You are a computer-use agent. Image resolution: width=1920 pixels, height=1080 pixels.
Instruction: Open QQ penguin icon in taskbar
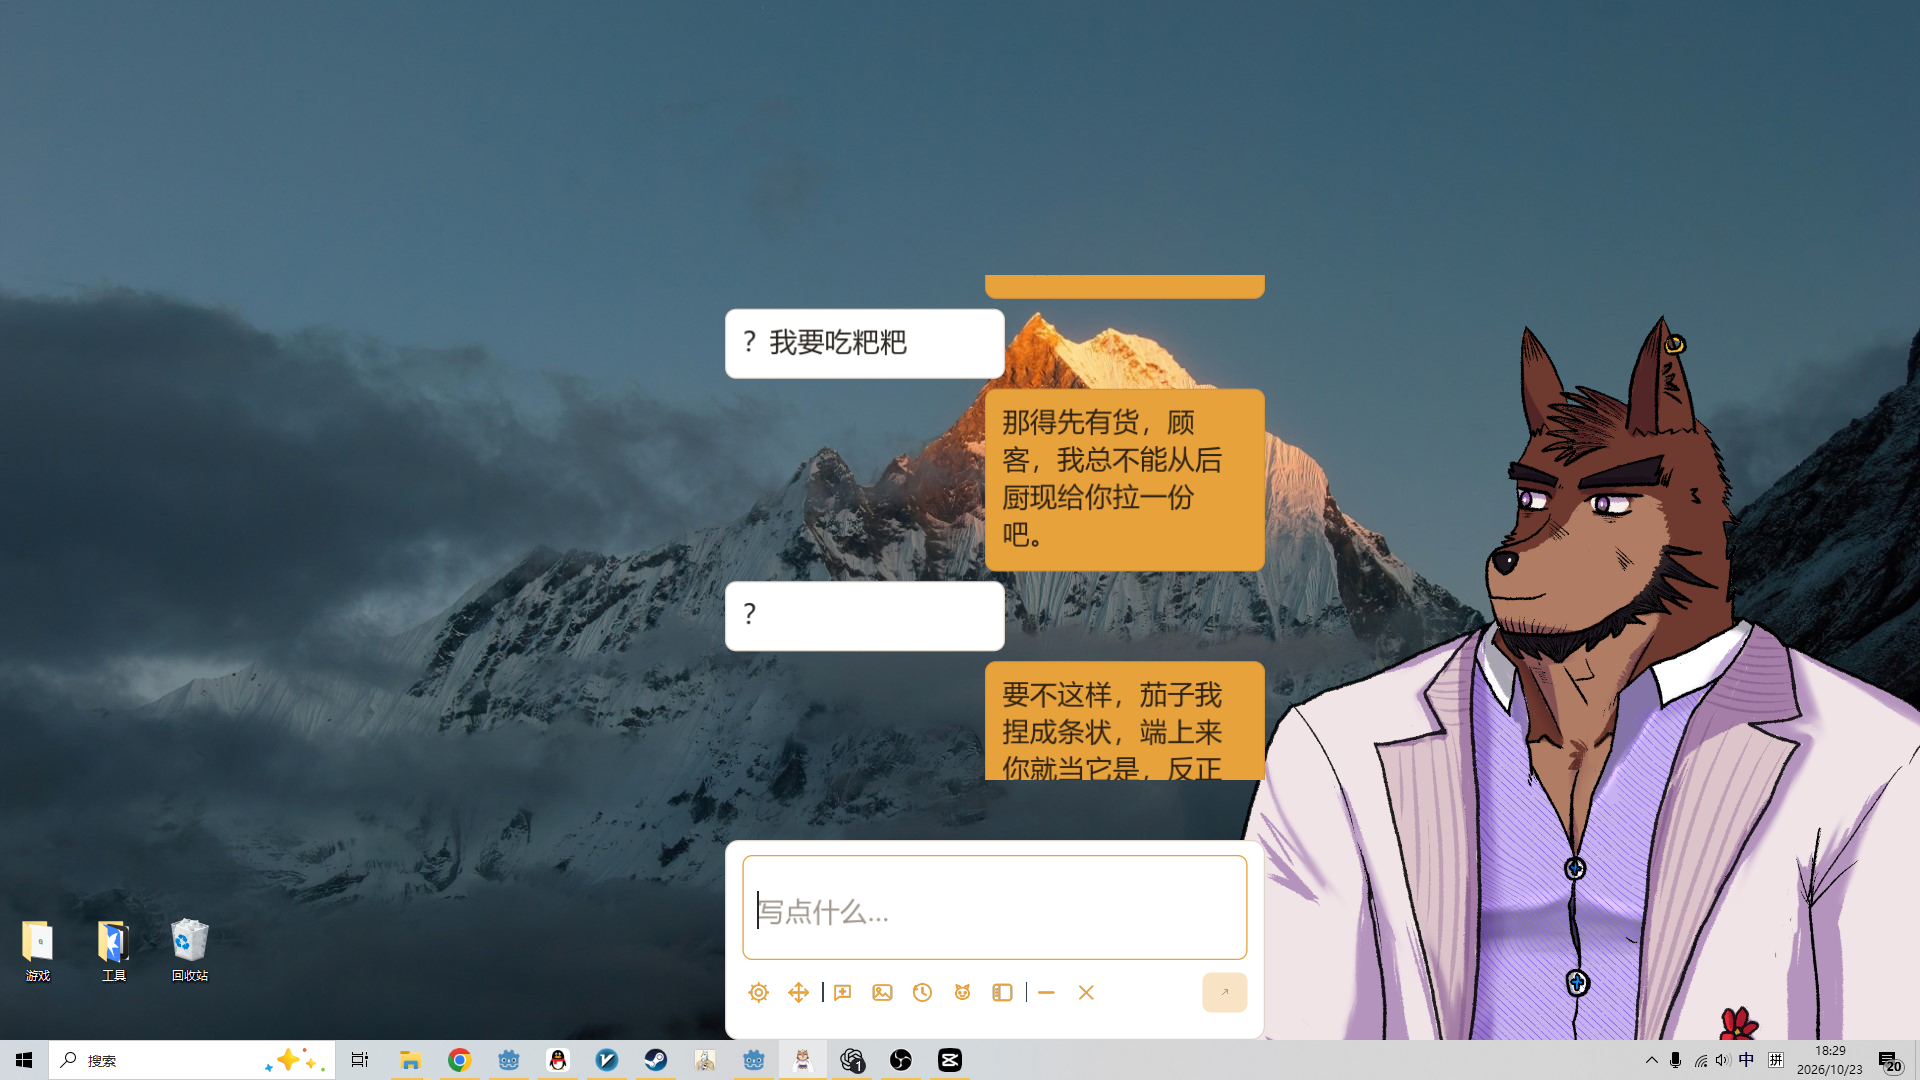[x=557, y=1060]
